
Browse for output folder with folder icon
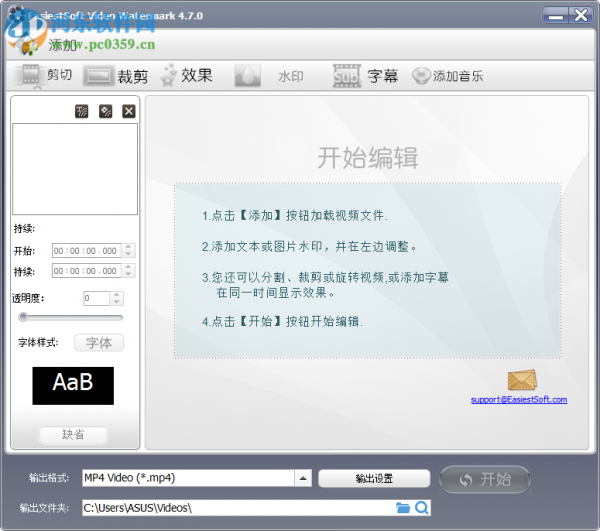[403, 508]
